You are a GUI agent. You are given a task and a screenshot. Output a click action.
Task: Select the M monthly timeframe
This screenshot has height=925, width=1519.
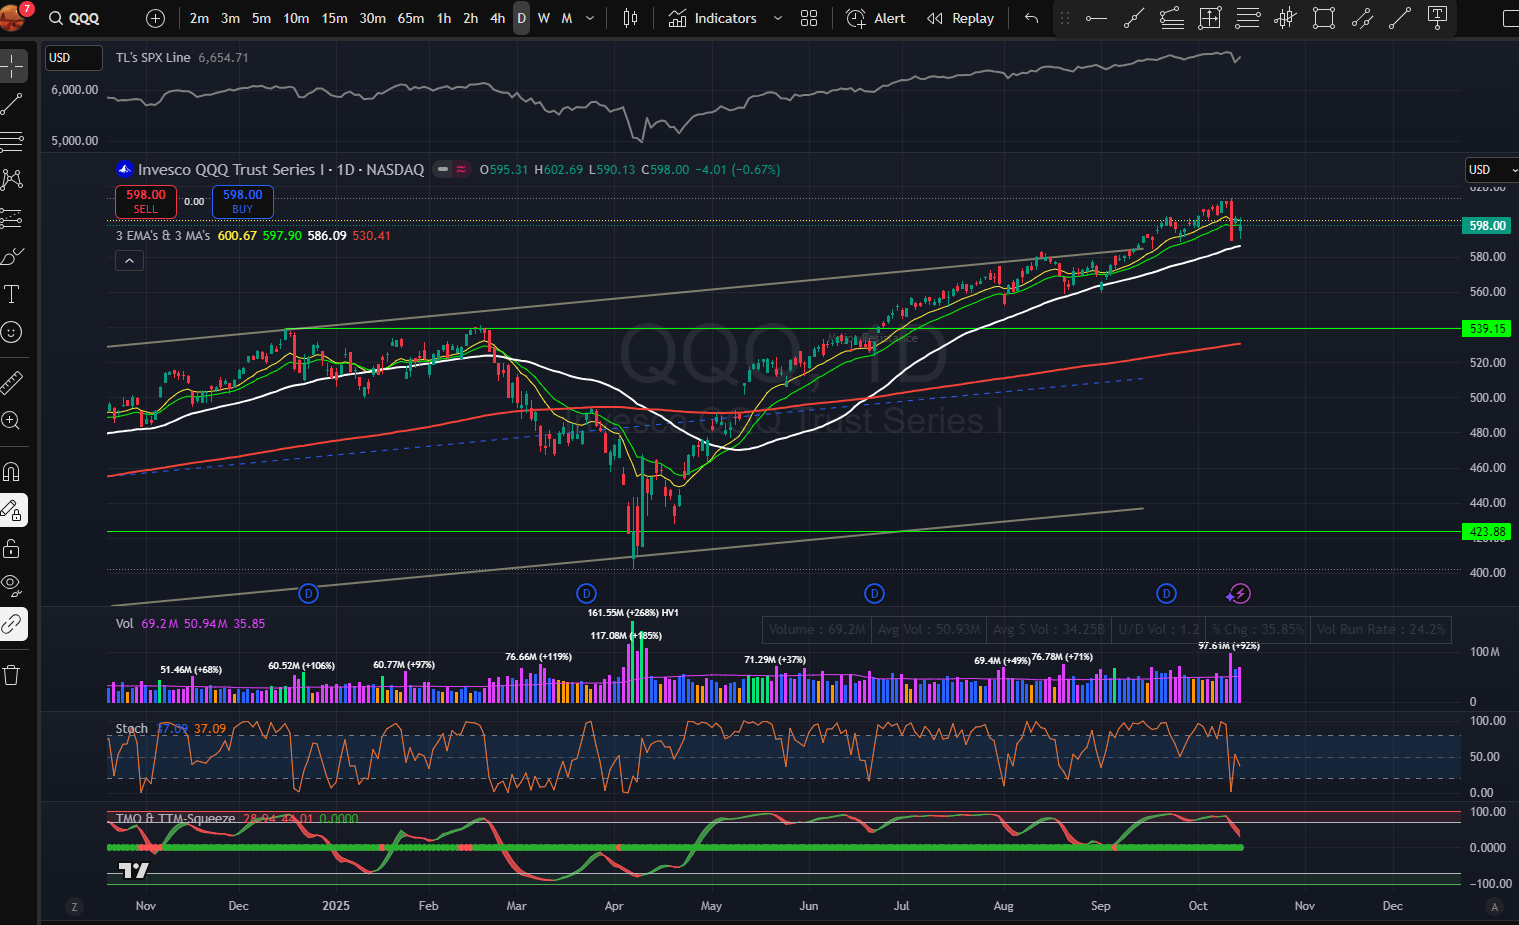click(x=567, y=18)
